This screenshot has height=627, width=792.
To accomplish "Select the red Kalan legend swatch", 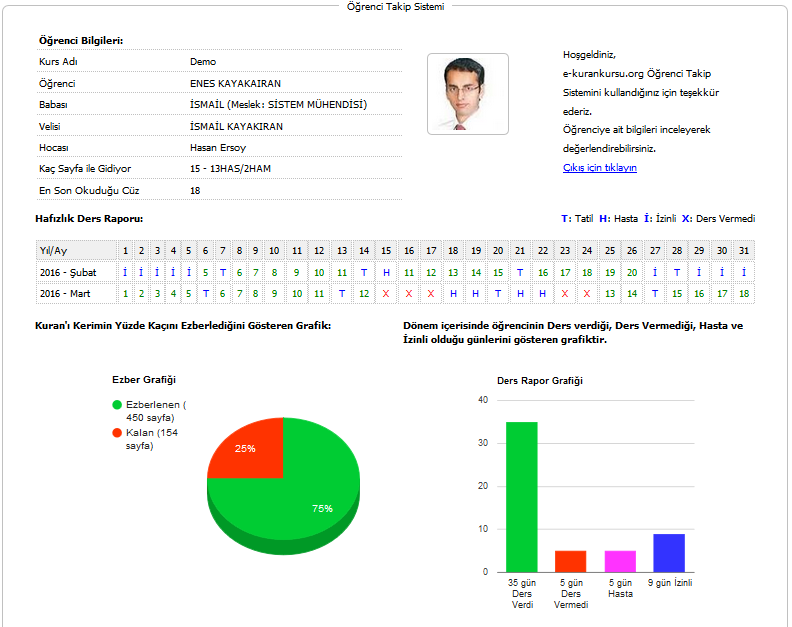I will coord(118,433).
